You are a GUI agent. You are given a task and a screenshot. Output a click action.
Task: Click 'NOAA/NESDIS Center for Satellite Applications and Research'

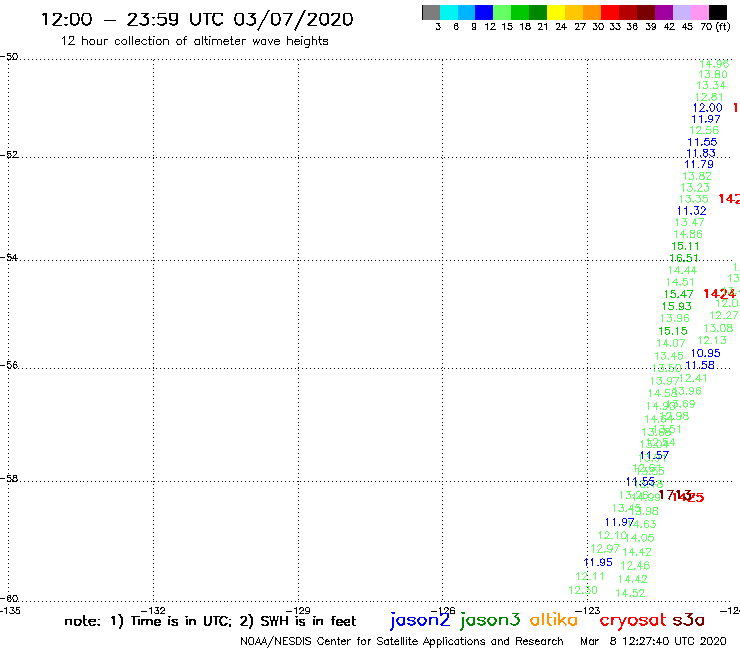[402, 641]
